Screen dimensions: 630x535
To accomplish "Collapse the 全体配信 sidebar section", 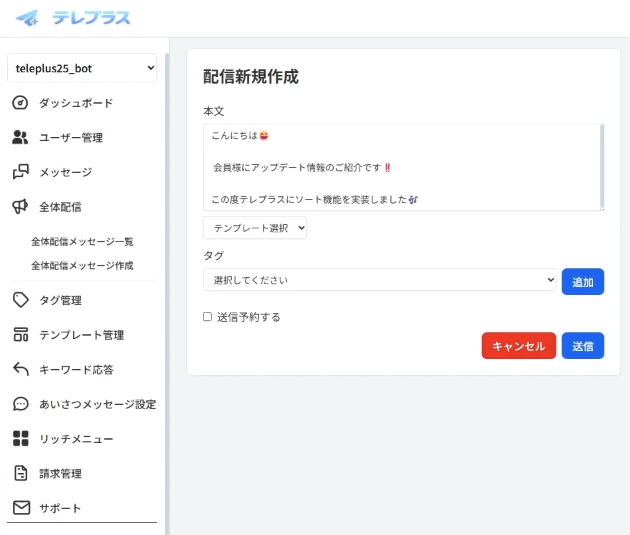I will click(x=60, y=207).
